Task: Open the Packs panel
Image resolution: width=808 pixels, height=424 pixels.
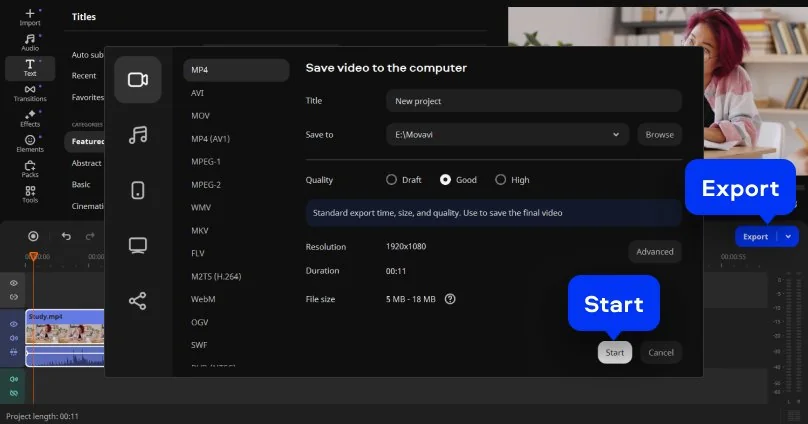Action: pyautogui.click(x=30, y=169)
